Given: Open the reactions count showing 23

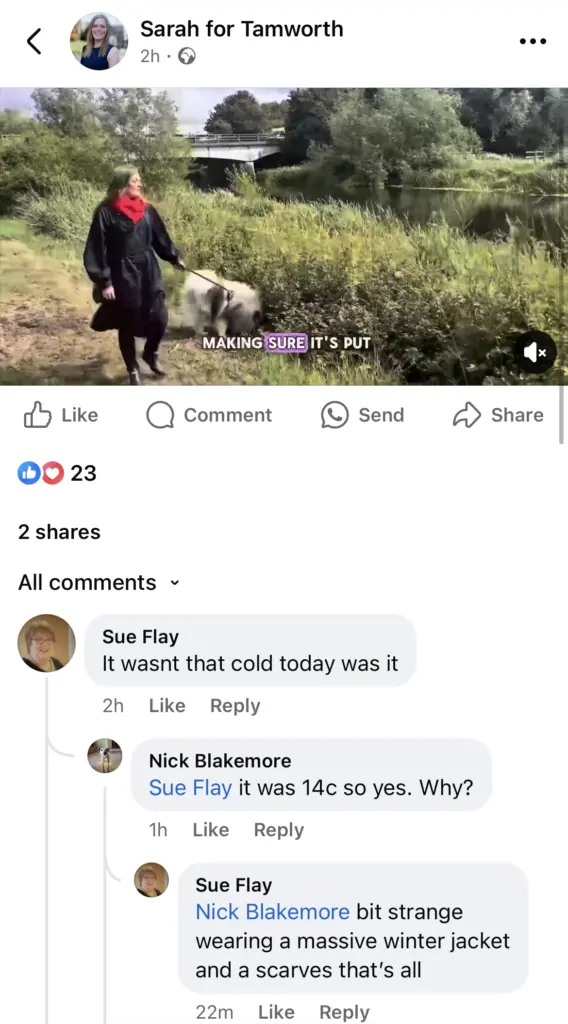Looking at the screenshot, I should tap(57, 473).
